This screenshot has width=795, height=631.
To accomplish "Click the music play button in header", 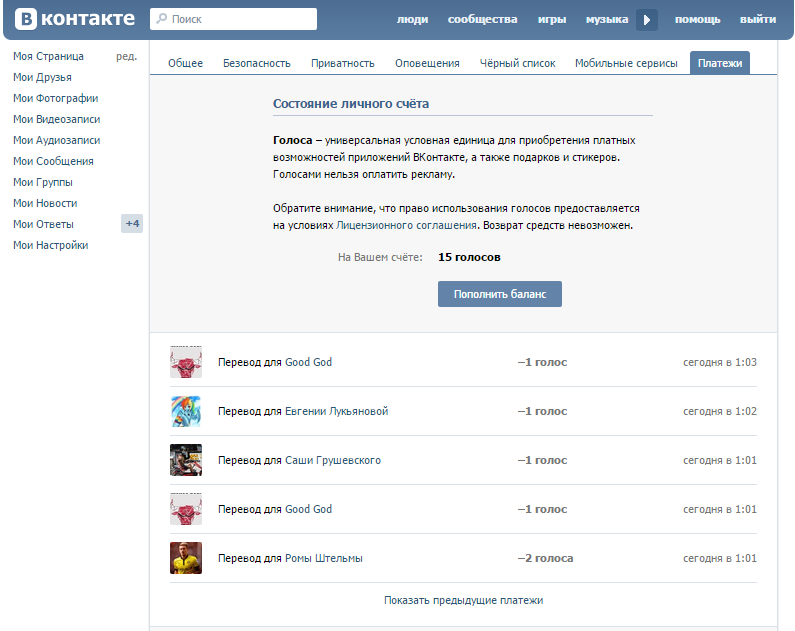I will (x=646, y=20).
